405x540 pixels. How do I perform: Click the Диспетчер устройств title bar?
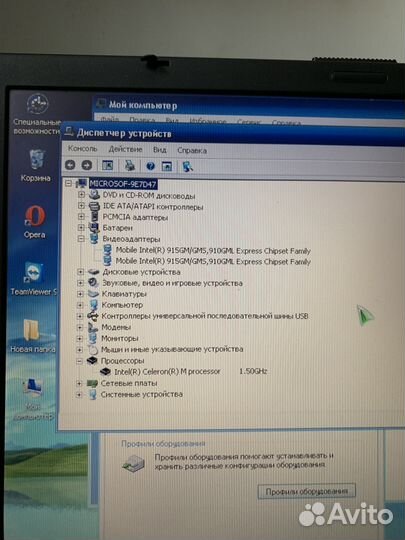click(232, 133)
